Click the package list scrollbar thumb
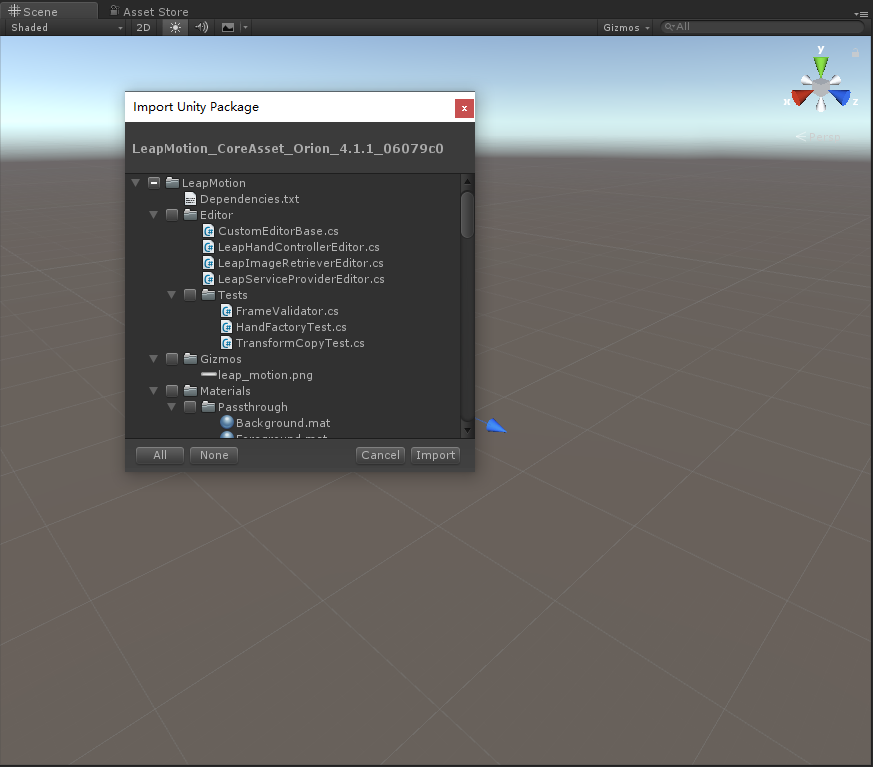The height and width of the screenshot is (767, 873). (467, 215)
